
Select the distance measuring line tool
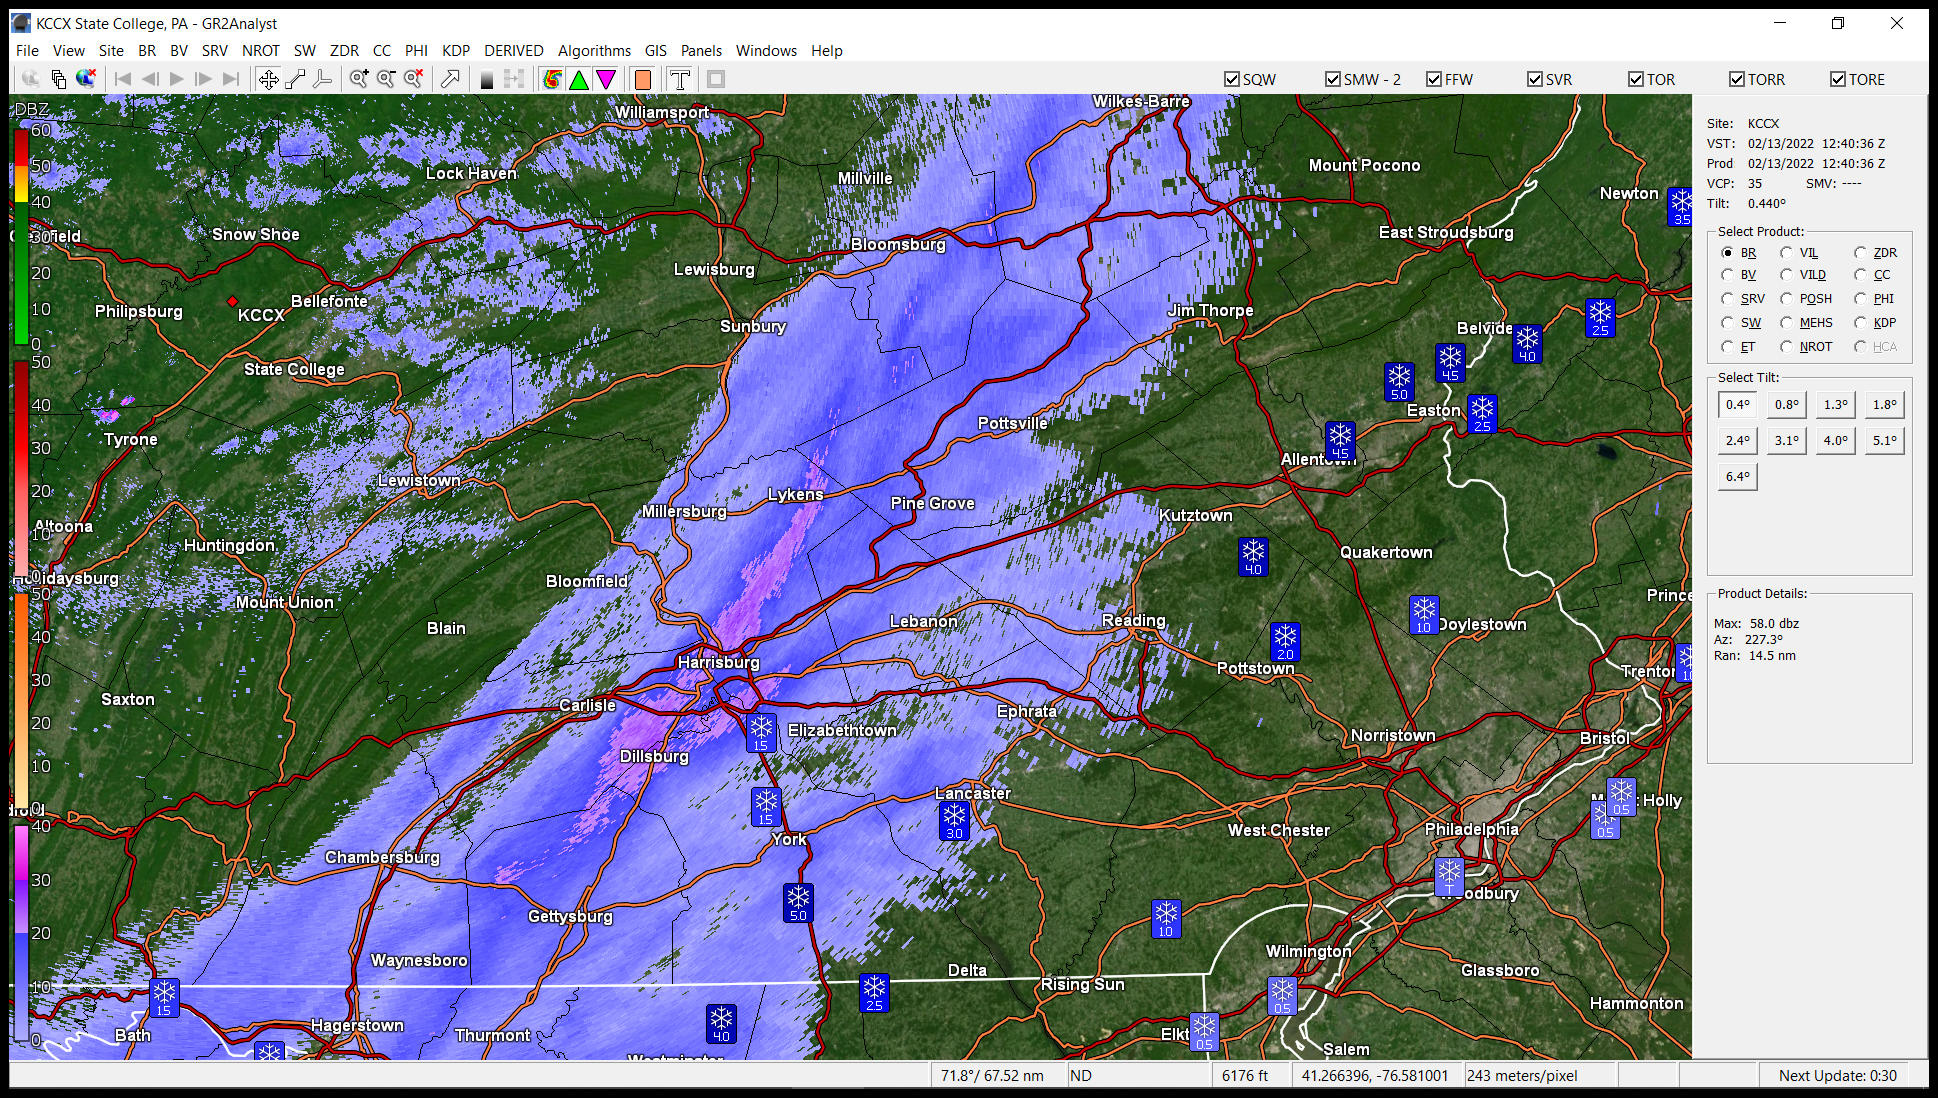click(x=295, y=79)
